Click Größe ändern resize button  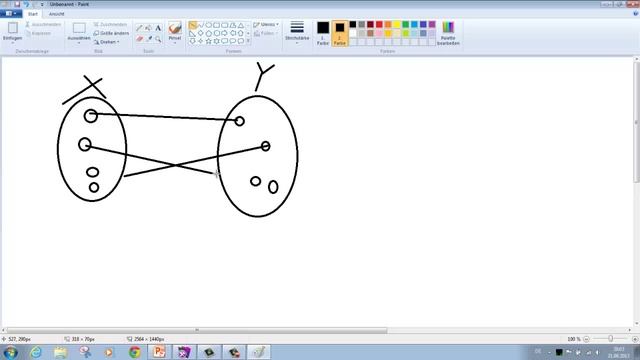pos(111,33)
